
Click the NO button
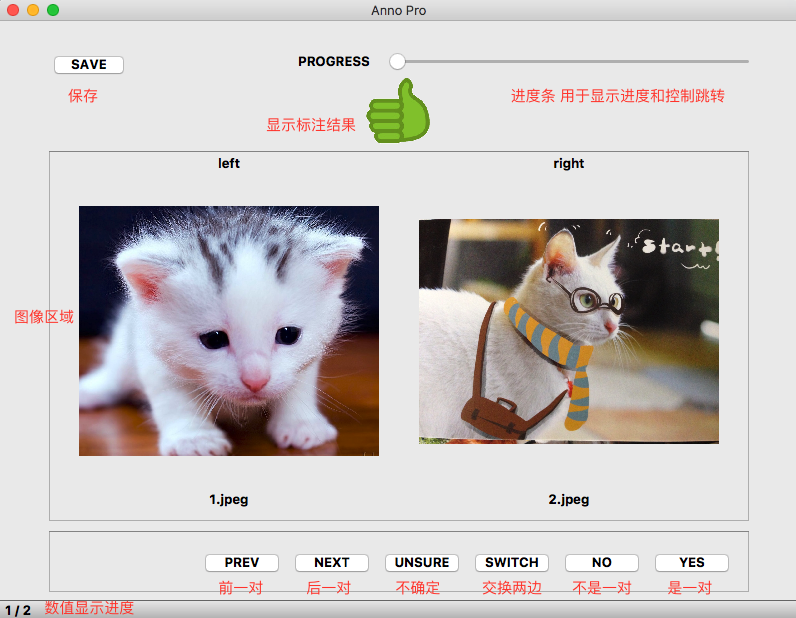point(602,563)
